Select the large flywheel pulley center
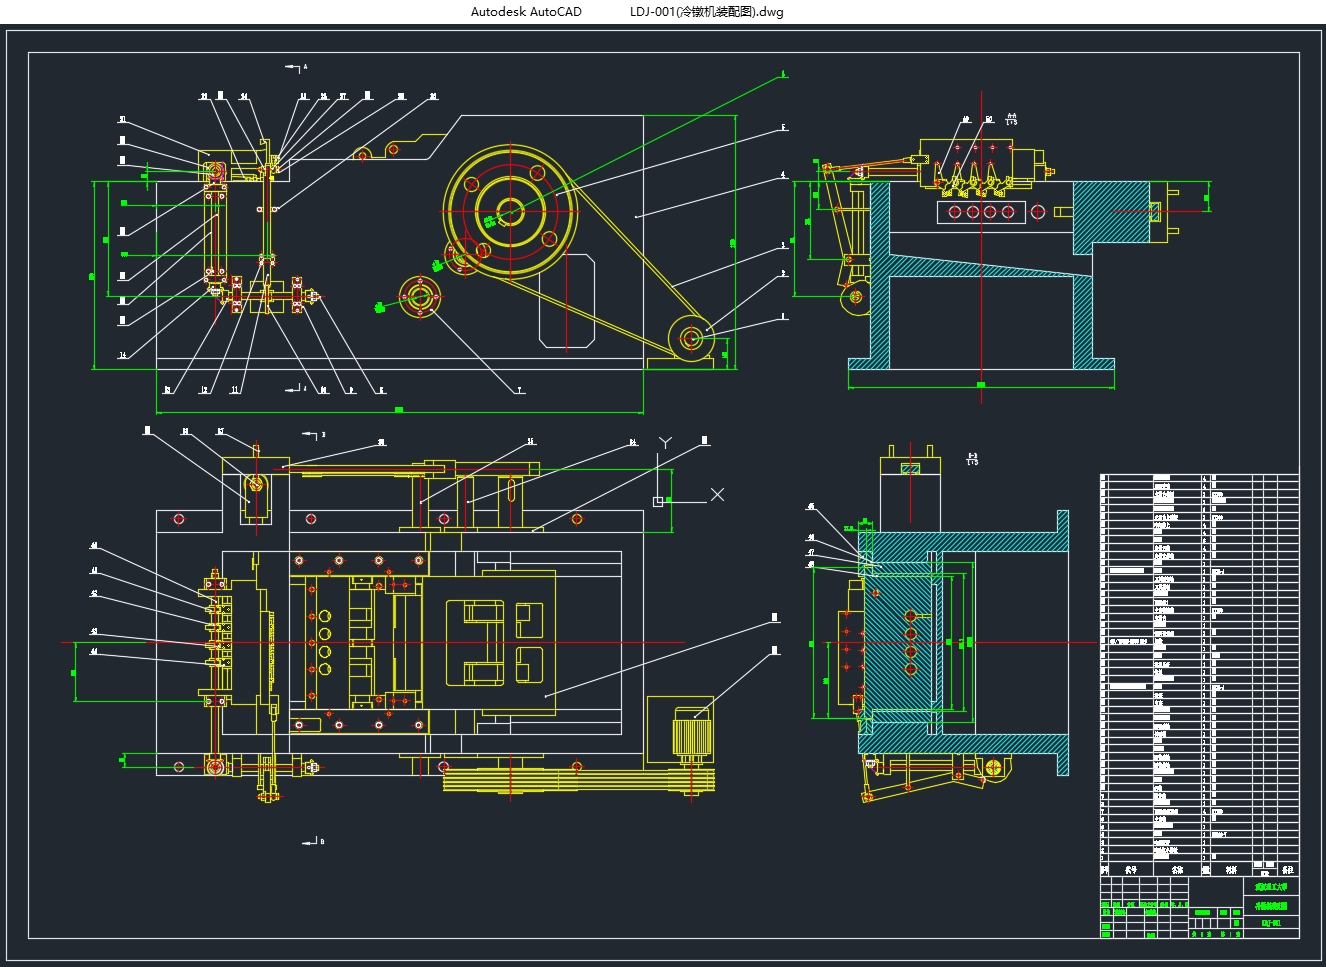This screenshot has height=967, width=1326. [510, 211]
